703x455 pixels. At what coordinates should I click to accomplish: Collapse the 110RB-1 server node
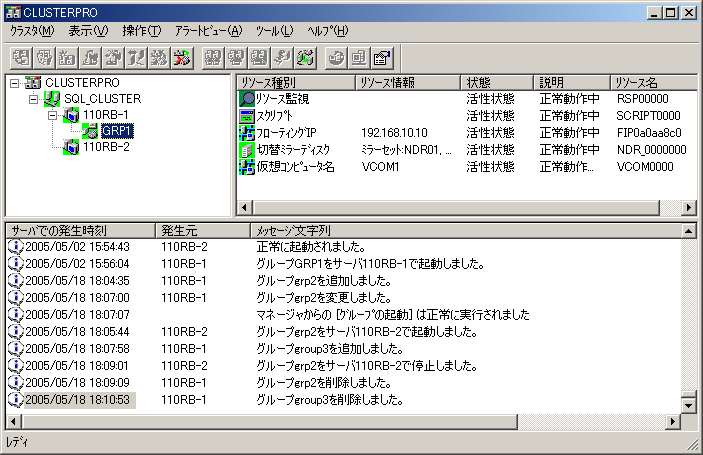52,115
